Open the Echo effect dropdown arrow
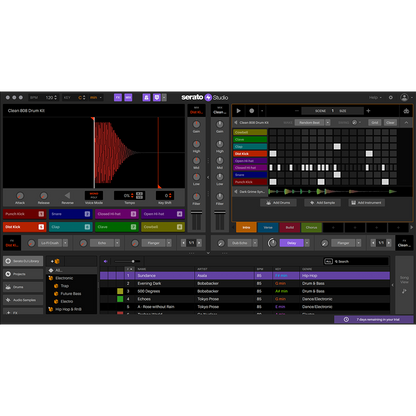The width and height of the screenshot is (416, 416). [117, 243]
